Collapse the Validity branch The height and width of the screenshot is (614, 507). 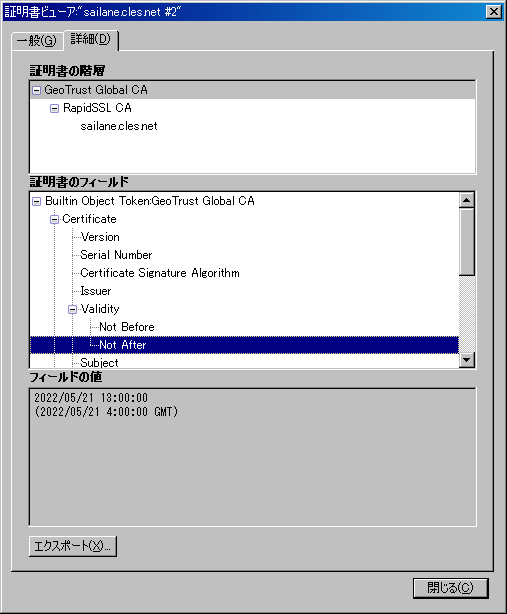click(72, 309)
